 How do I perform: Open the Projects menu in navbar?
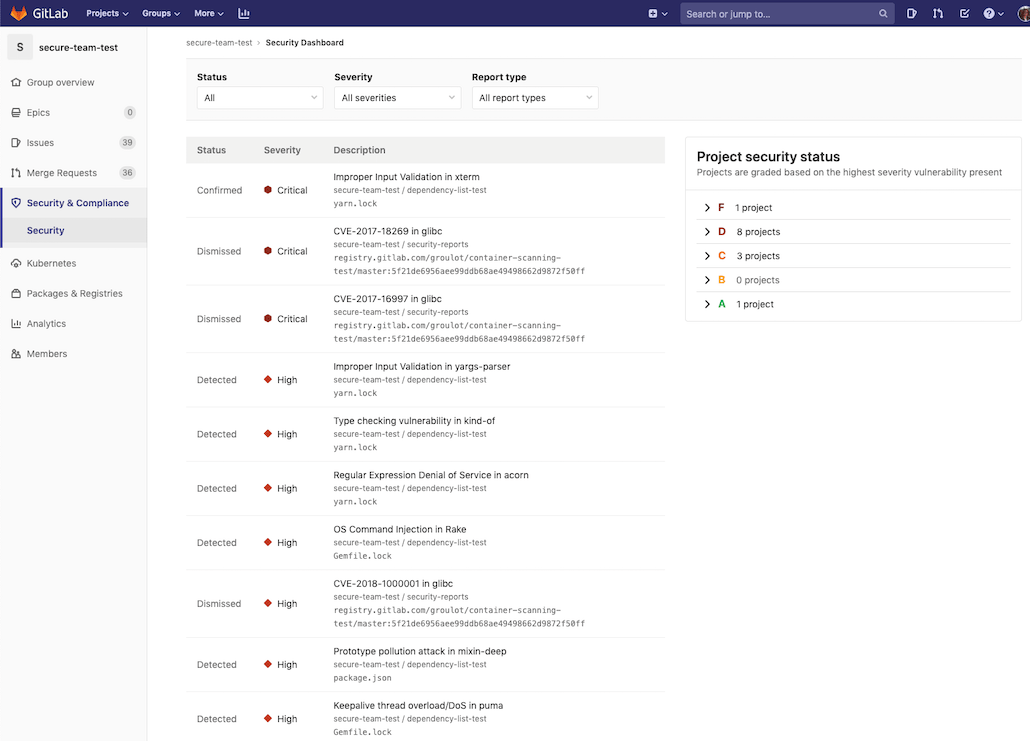pos(107,13)
